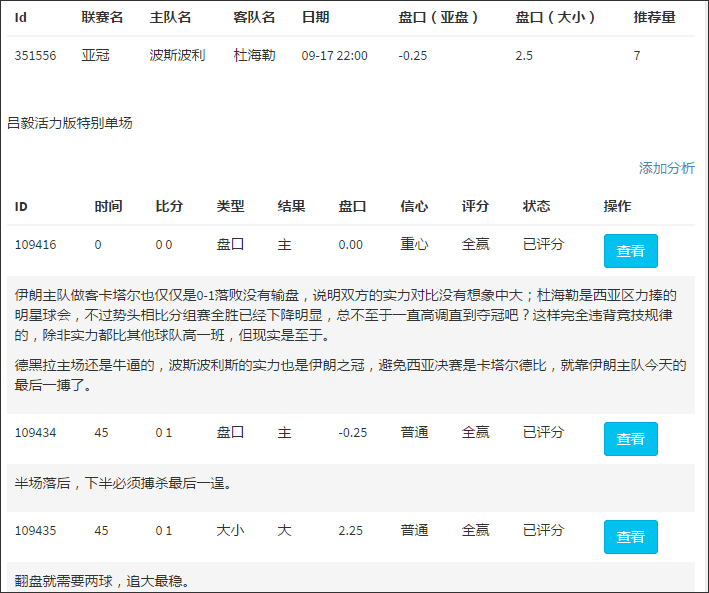Click away team 杜海勒

254,55
